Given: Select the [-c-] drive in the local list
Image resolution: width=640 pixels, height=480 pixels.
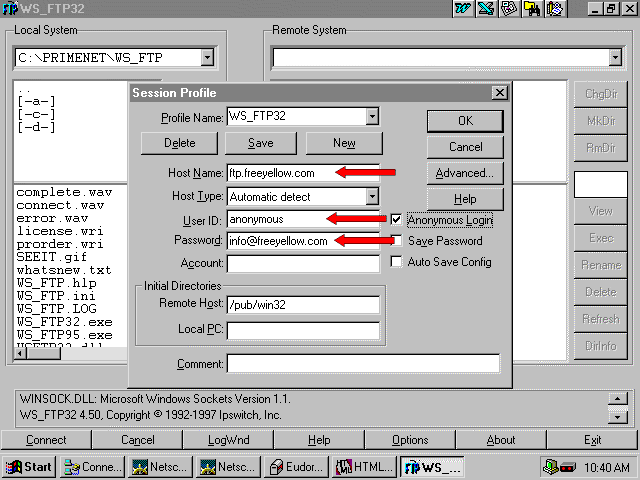Looking at the screenshot, I should [x=36, y=114].
